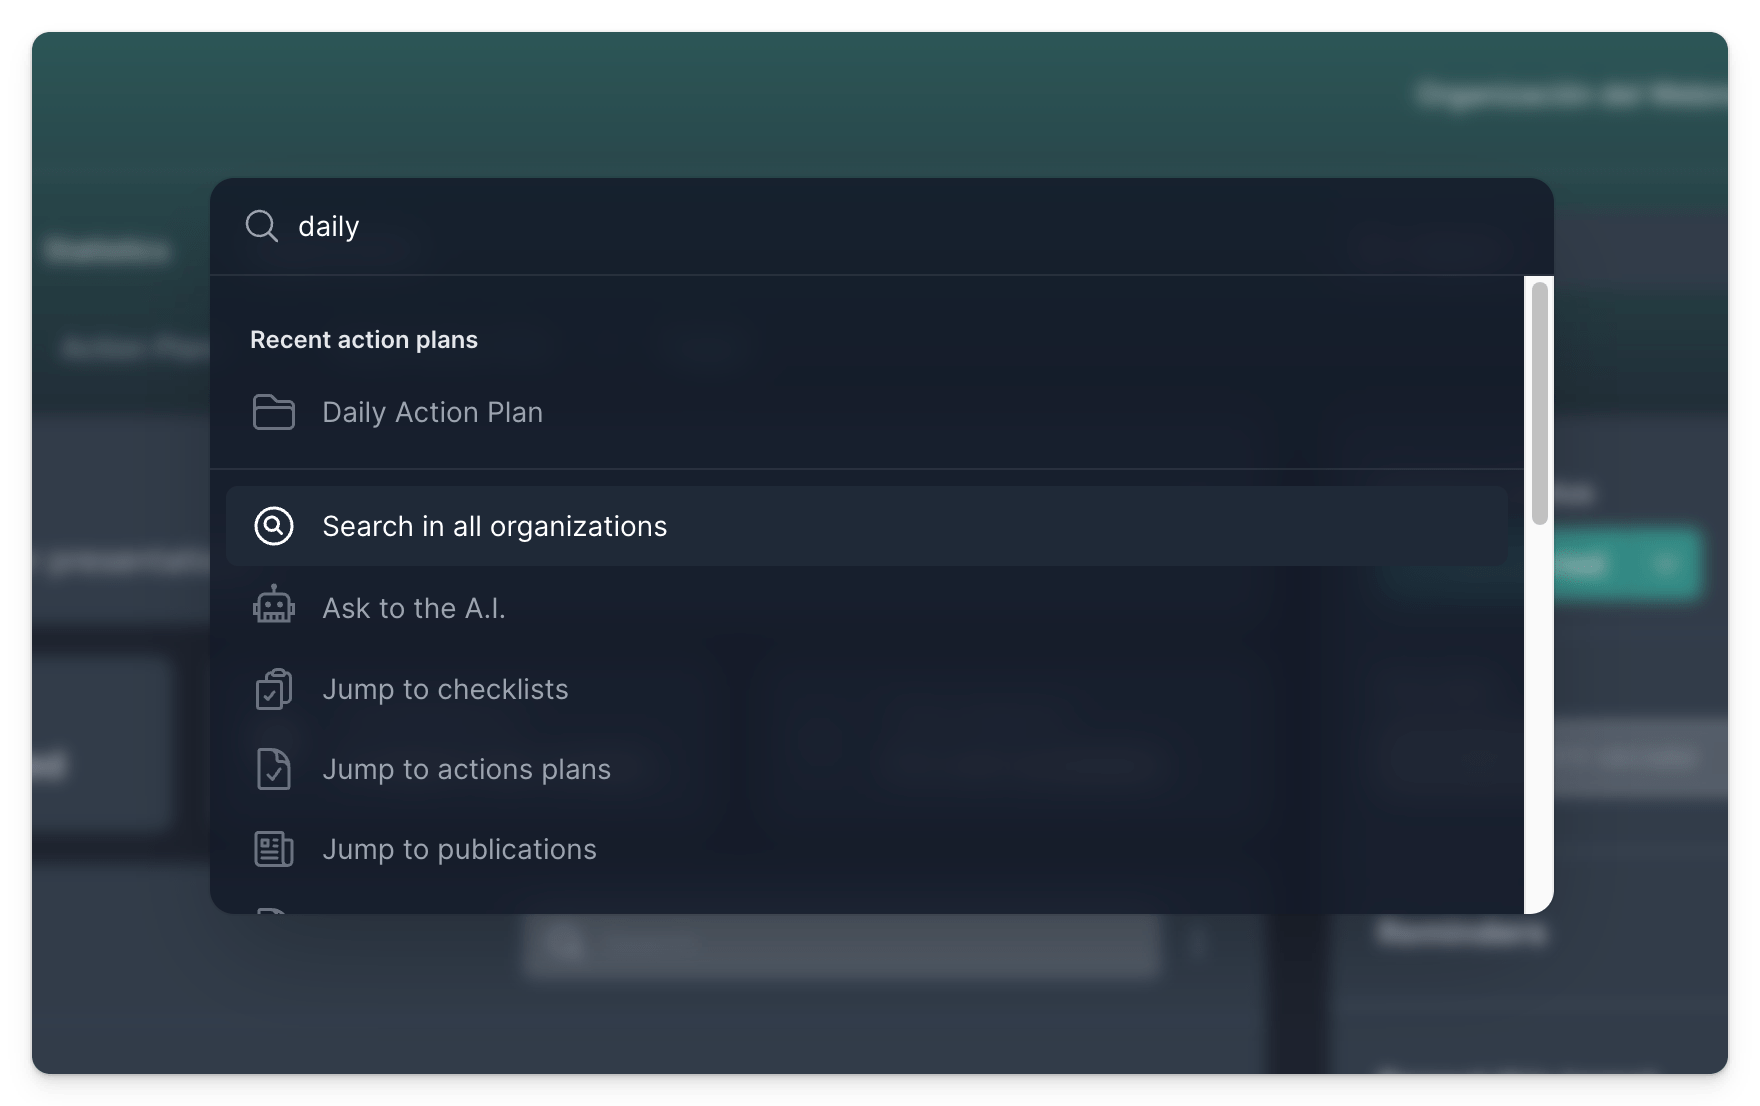The image size is (1760, 1106).
Task: Choose Ask to the A.I. option
Action: point(413,608)
